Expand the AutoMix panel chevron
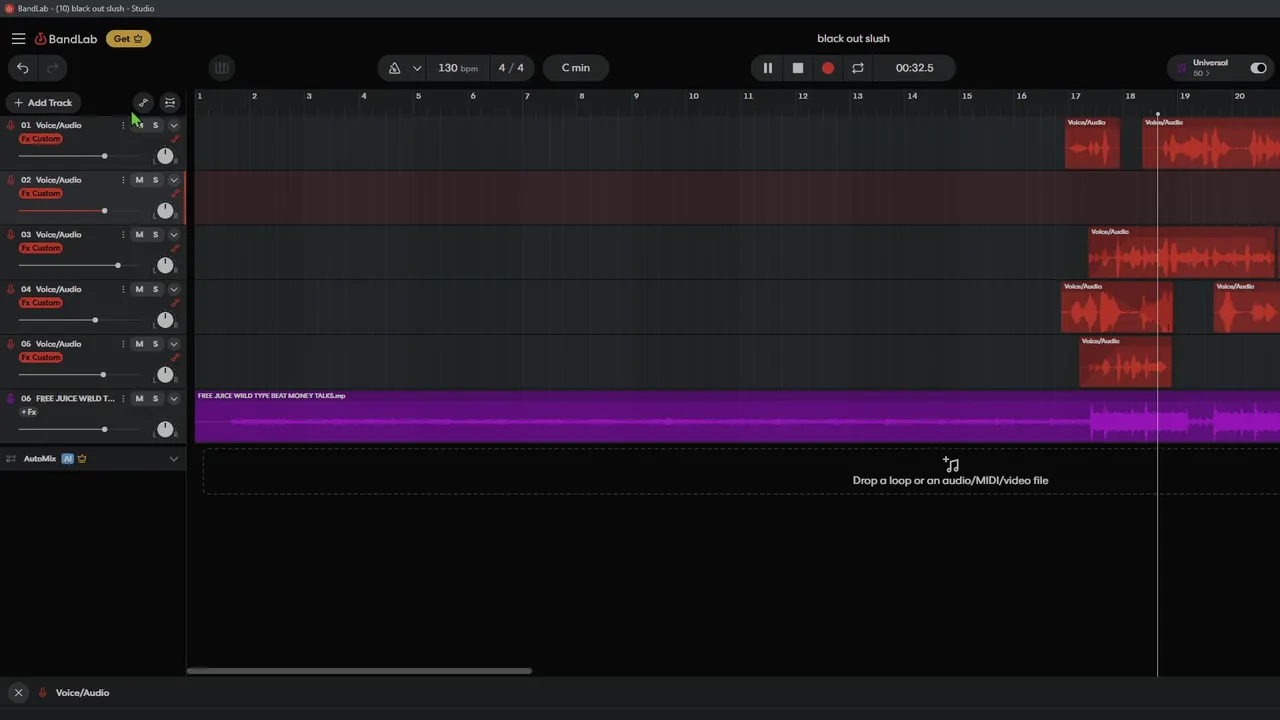The image size is (1280, 720). point(174,459)
